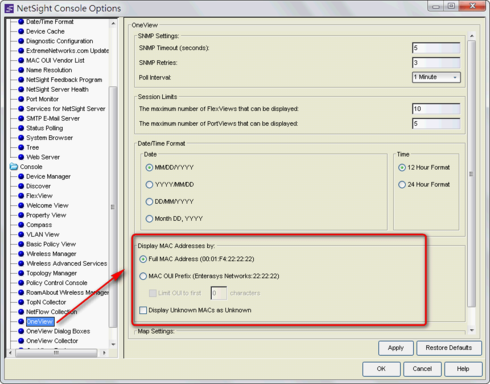Image resolution: width=490 pixels, height=384 pixels.
Task: Select ExtremeNetworks.com Update tree item
Action: (67, 51)
